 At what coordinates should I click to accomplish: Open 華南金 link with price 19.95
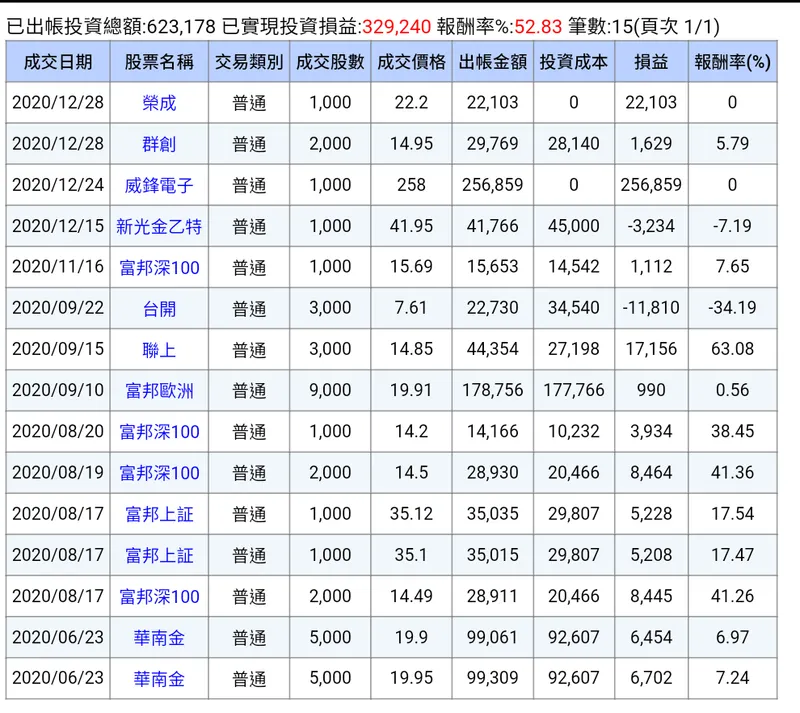(159, 678)
